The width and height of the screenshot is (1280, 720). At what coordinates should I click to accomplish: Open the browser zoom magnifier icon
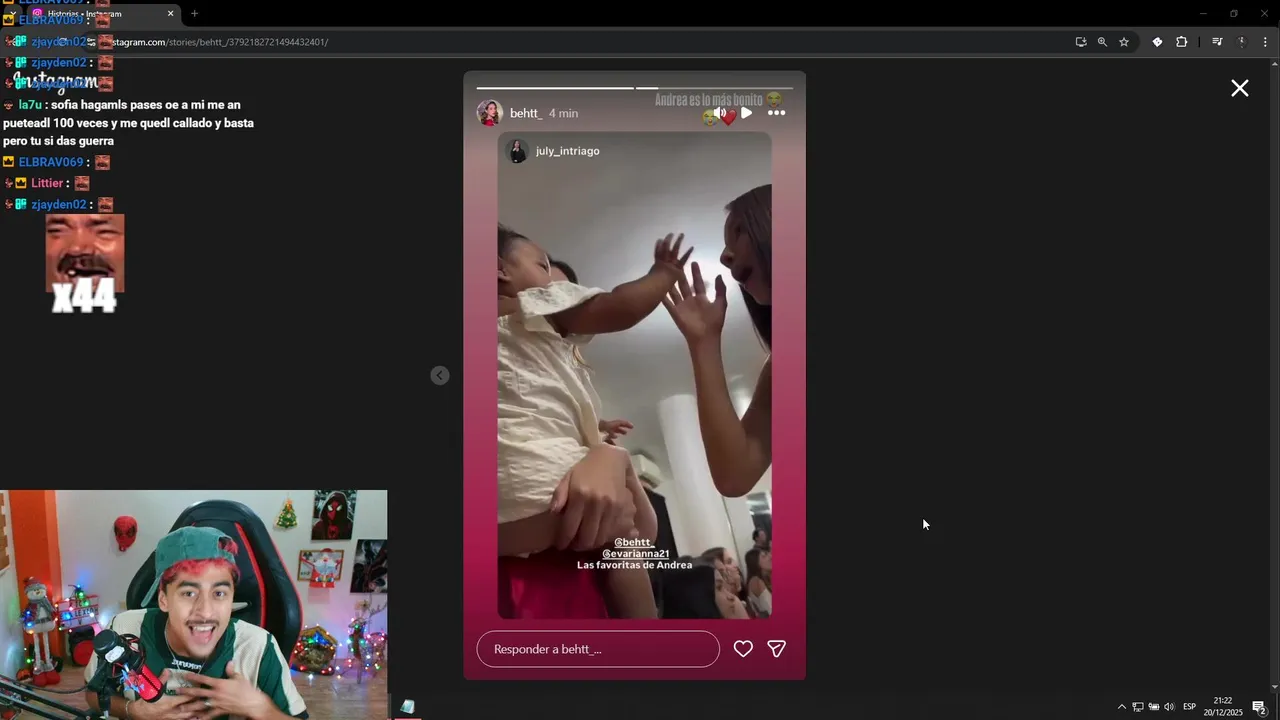1102,42
